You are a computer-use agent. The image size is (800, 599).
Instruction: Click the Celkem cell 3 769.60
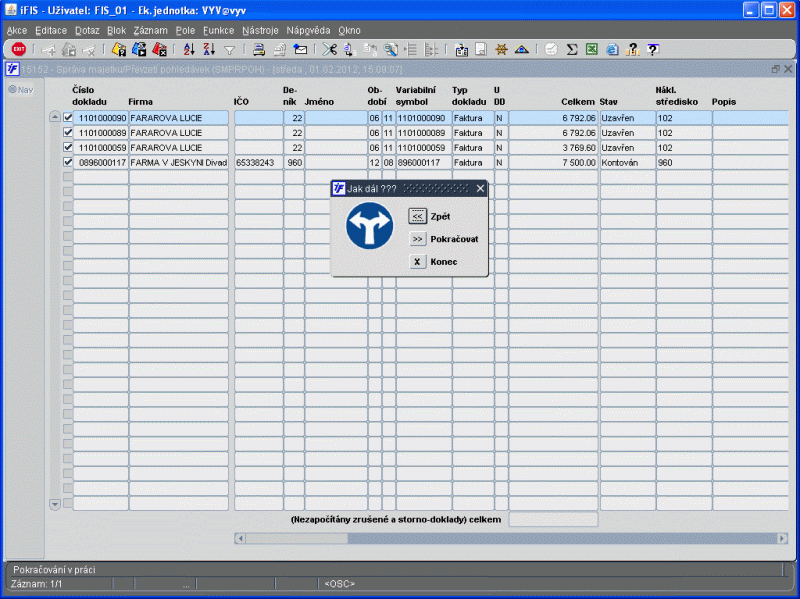(x=553, y=147)
